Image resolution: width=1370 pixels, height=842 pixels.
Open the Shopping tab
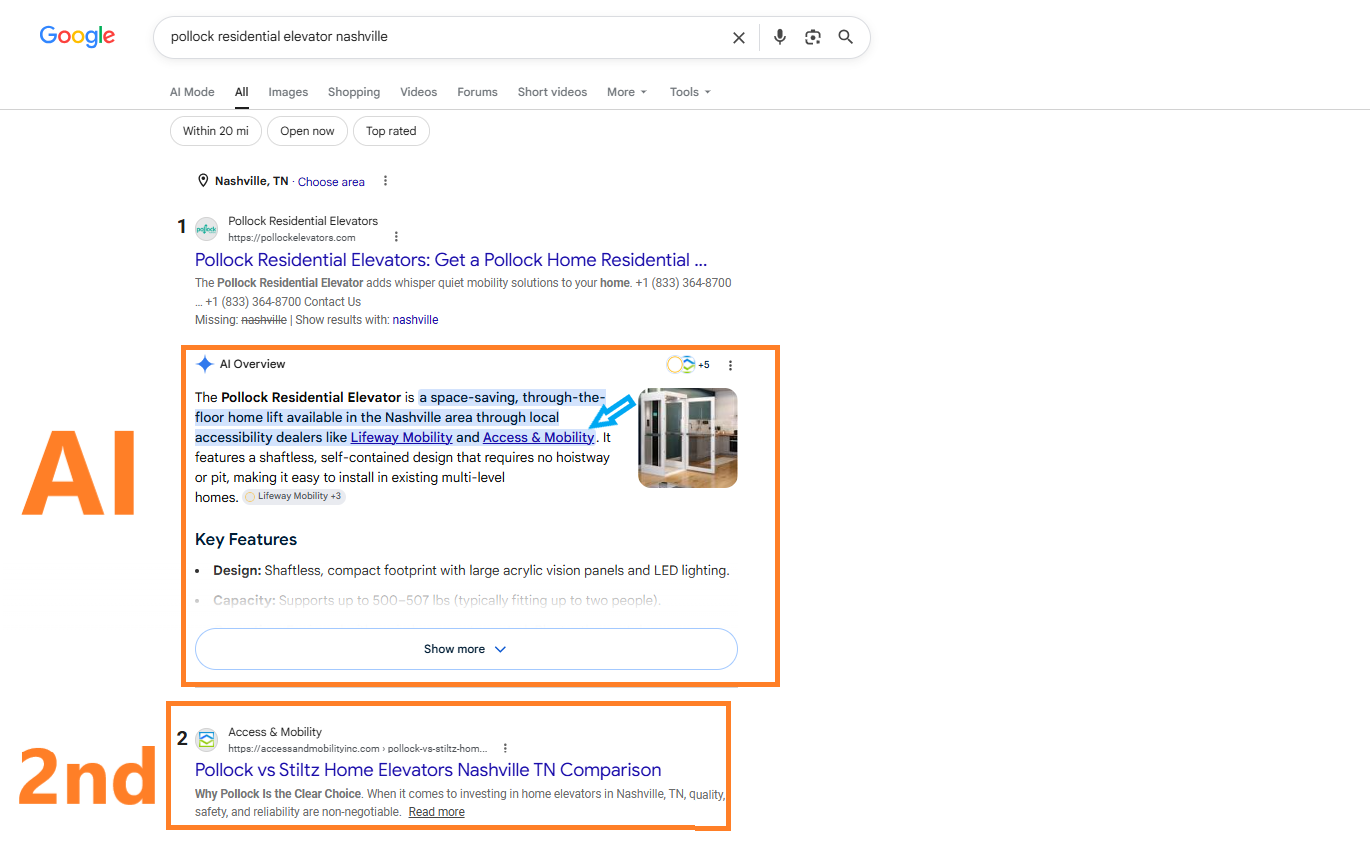pos(354,92)
